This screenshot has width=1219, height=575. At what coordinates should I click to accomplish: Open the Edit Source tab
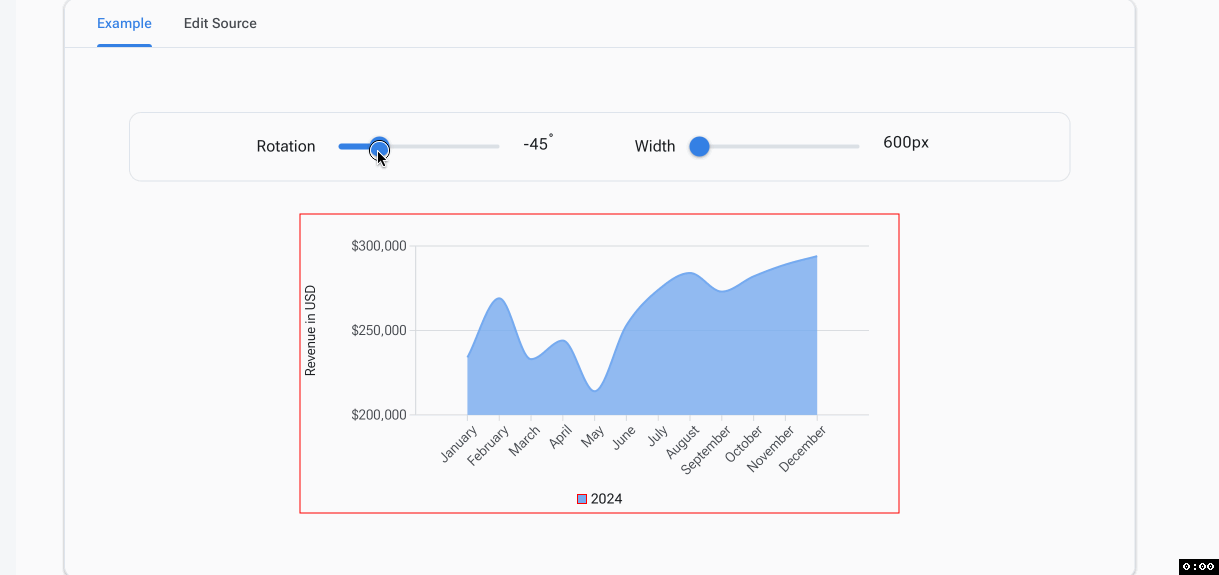pyautogui.click(x=220, y=23)
